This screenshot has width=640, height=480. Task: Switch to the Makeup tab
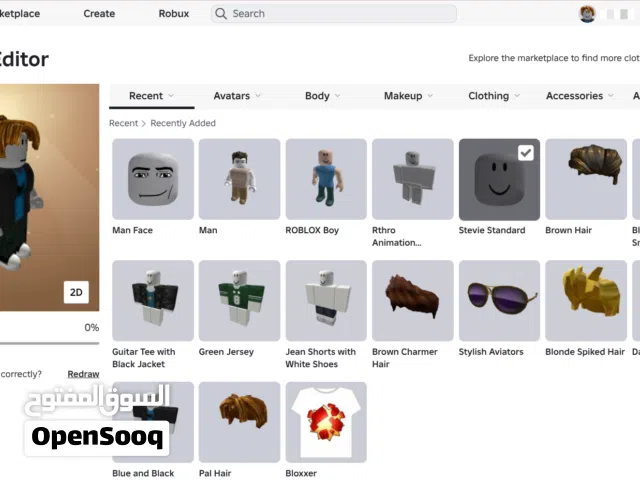pos(408,96)
